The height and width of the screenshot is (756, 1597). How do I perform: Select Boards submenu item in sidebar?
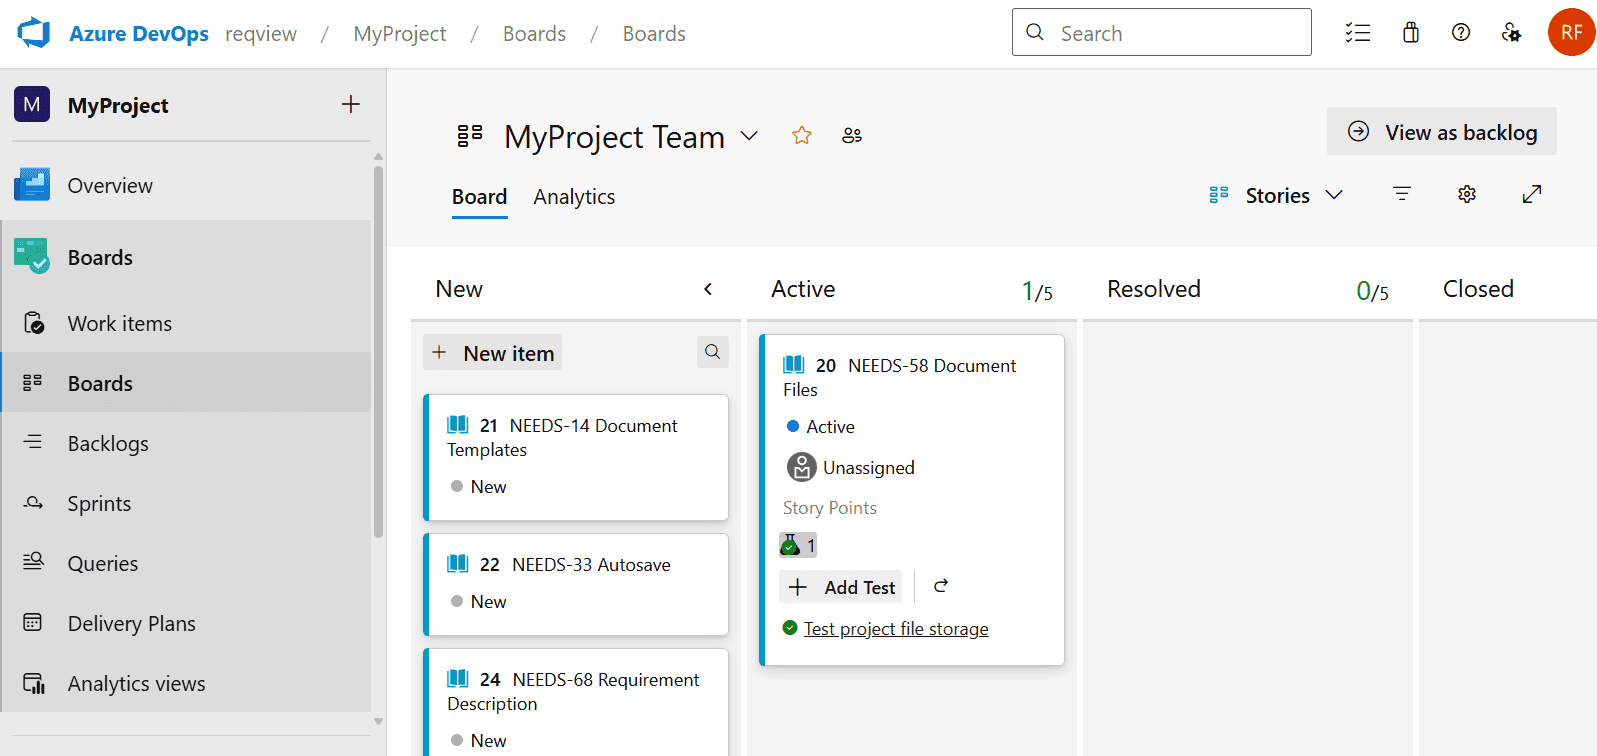coord(186,383)
